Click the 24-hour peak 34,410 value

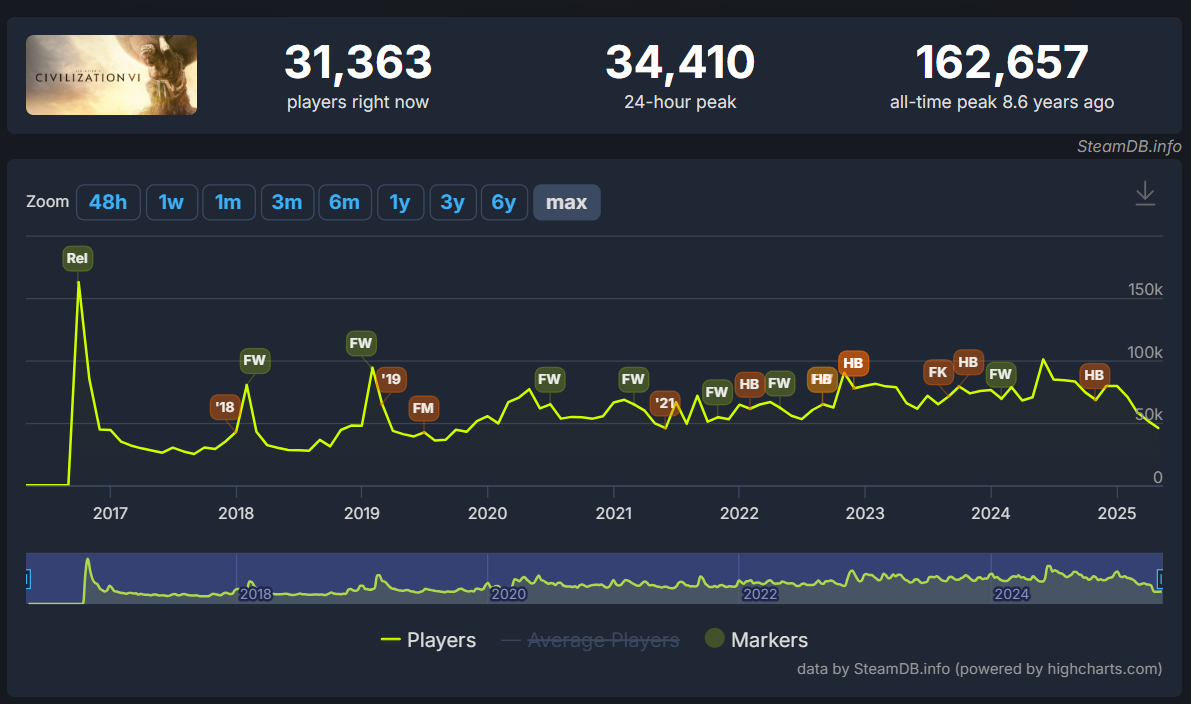pyautogui.click(x=680, y=62)
